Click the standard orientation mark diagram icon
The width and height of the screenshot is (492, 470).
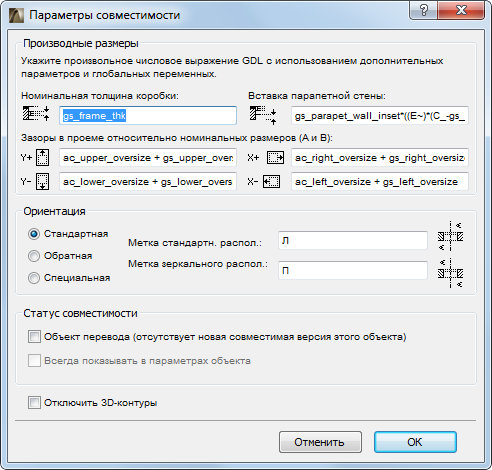pos(450,236)
